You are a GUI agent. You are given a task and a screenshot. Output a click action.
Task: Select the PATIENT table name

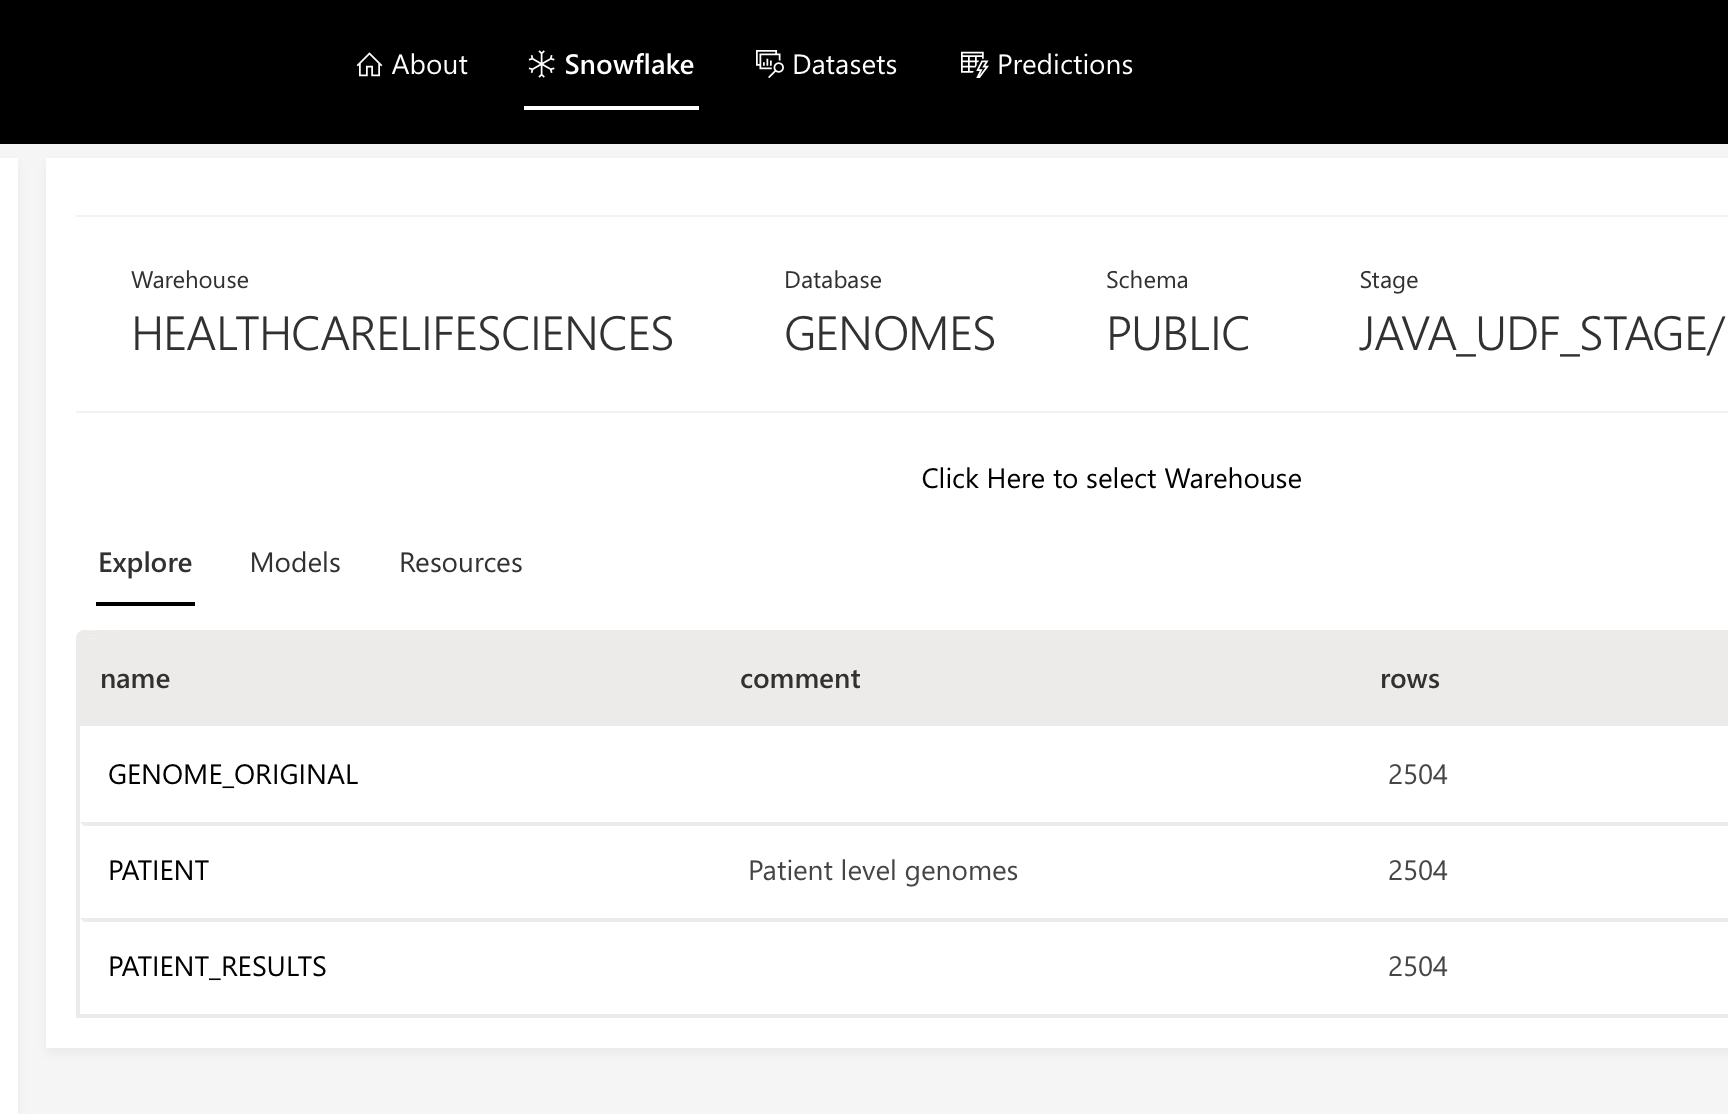159,871
